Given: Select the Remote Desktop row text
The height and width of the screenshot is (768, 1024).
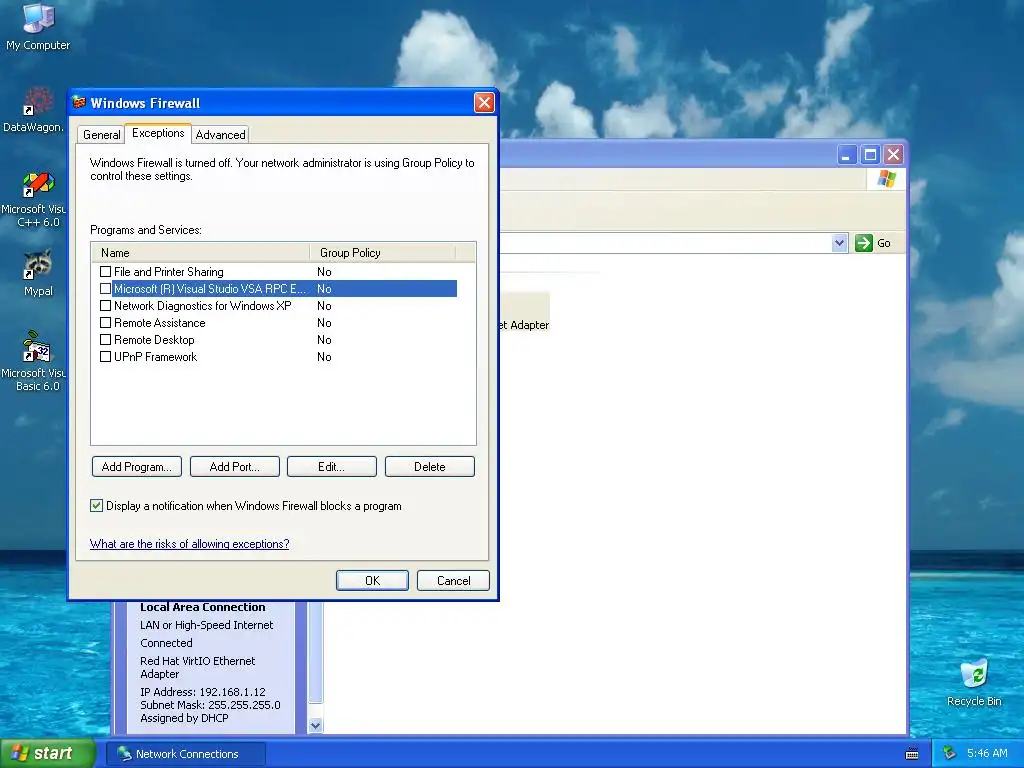Looking at the screenshot, I should click(x=154, y=340).
